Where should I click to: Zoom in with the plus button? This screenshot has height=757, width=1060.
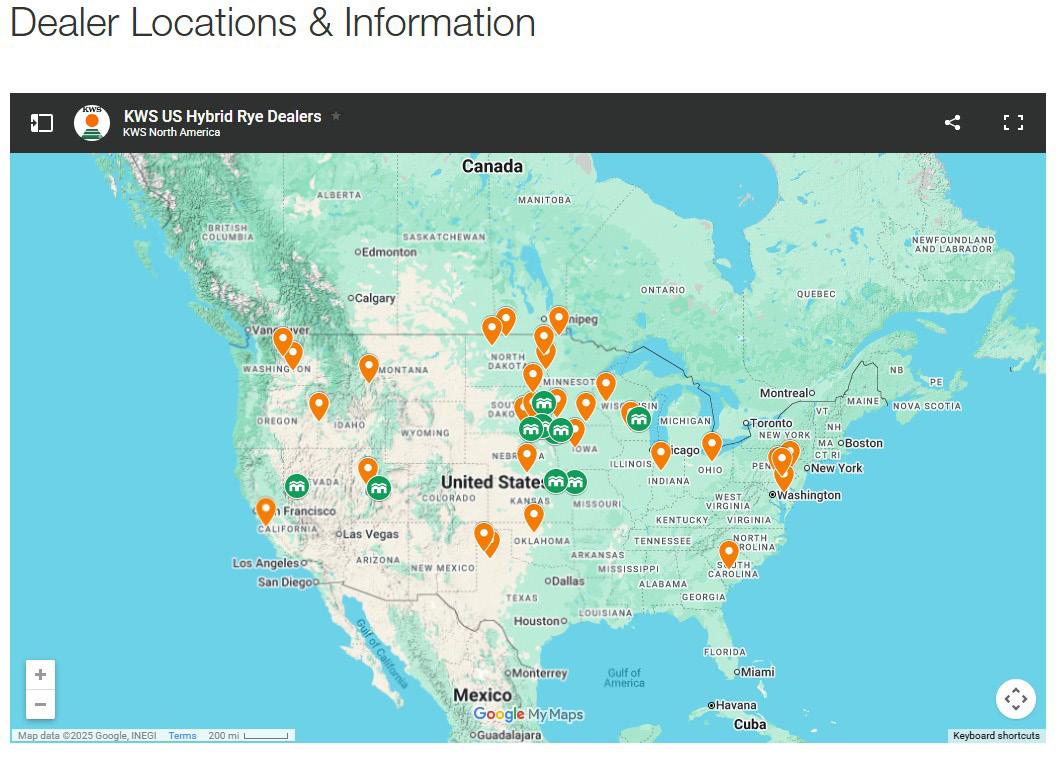coord(41,675)
